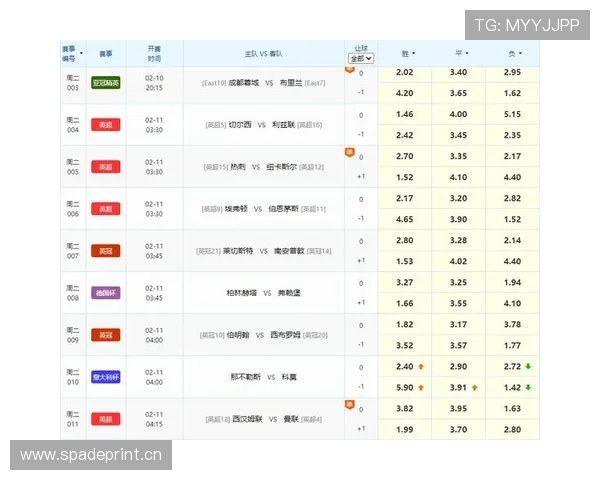600x480 pixels.
Task: Open the 让球 全部 dropdown filter
Action: point(361,59)
